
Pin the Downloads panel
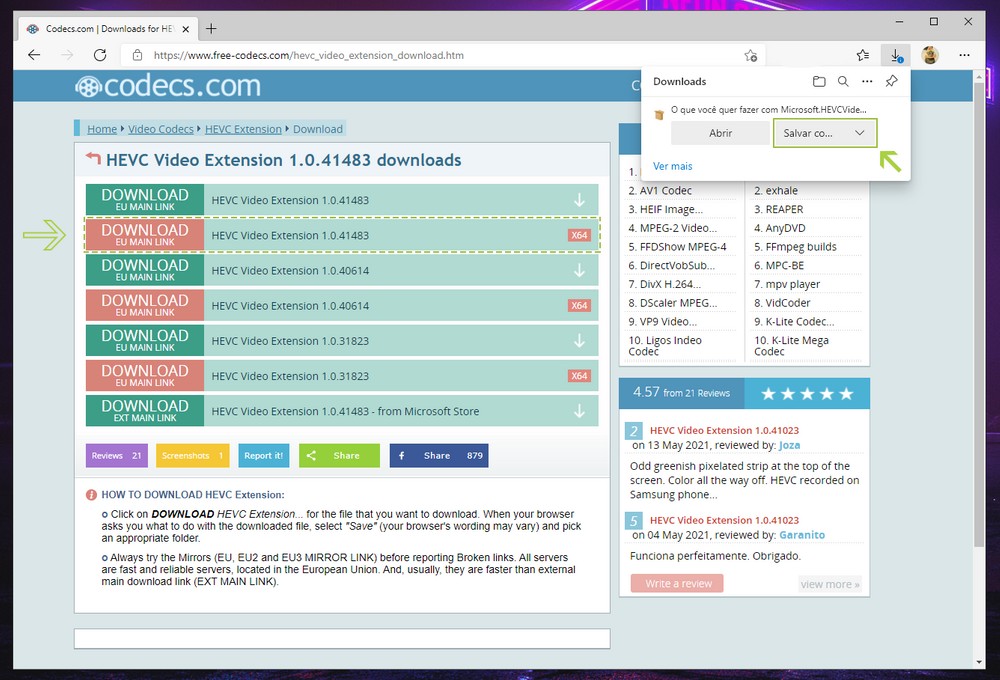pyautogui.click(x=892, y=81)
